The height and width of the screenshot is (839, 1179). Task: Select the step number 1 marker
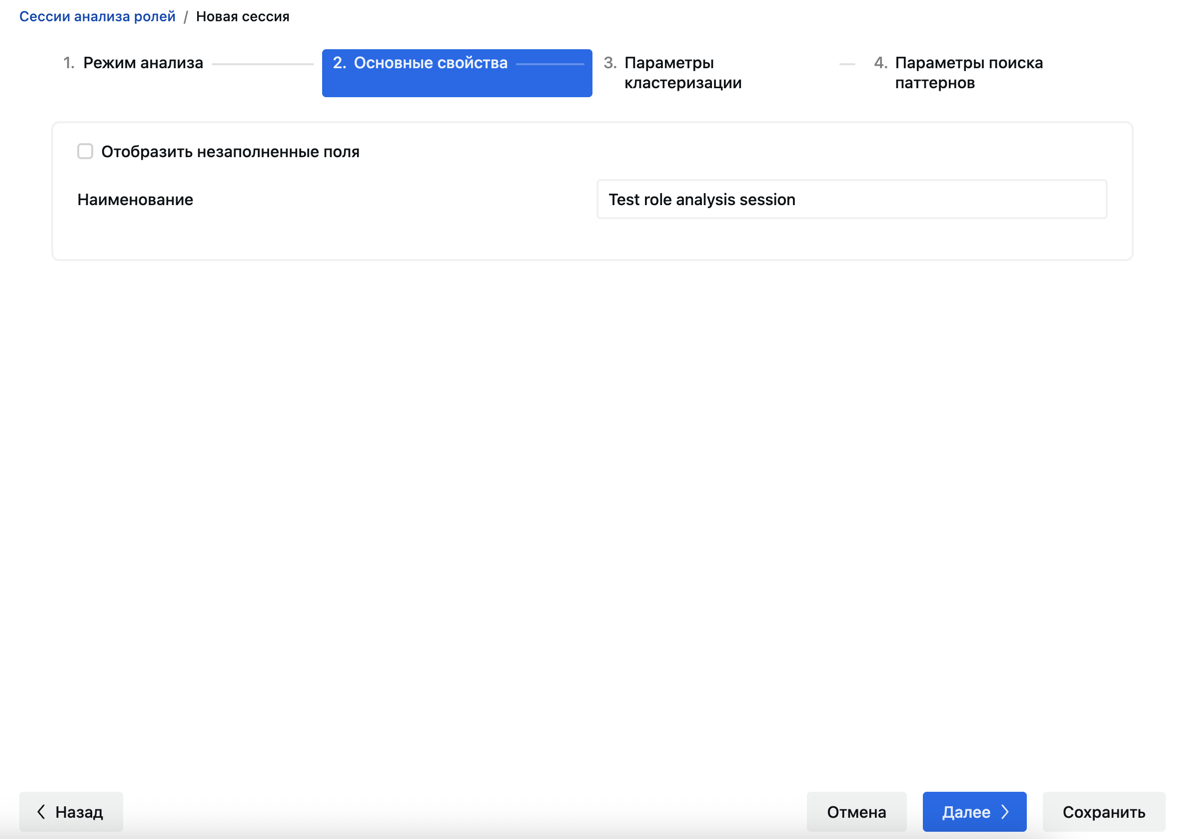(68, 63)
